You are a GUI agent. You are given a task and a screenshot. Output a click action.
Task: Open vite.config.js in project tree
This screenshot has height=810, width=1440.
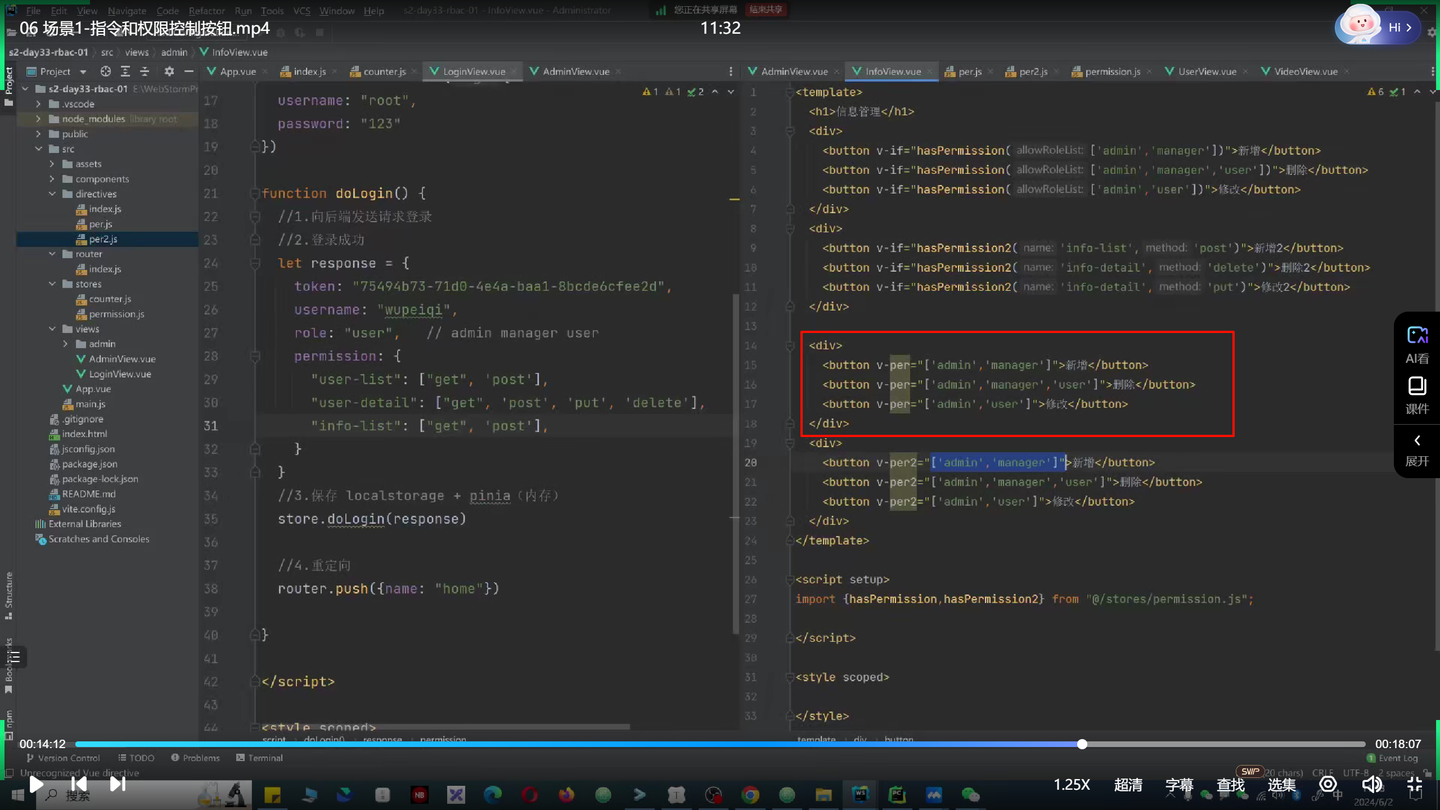(88, 509)
